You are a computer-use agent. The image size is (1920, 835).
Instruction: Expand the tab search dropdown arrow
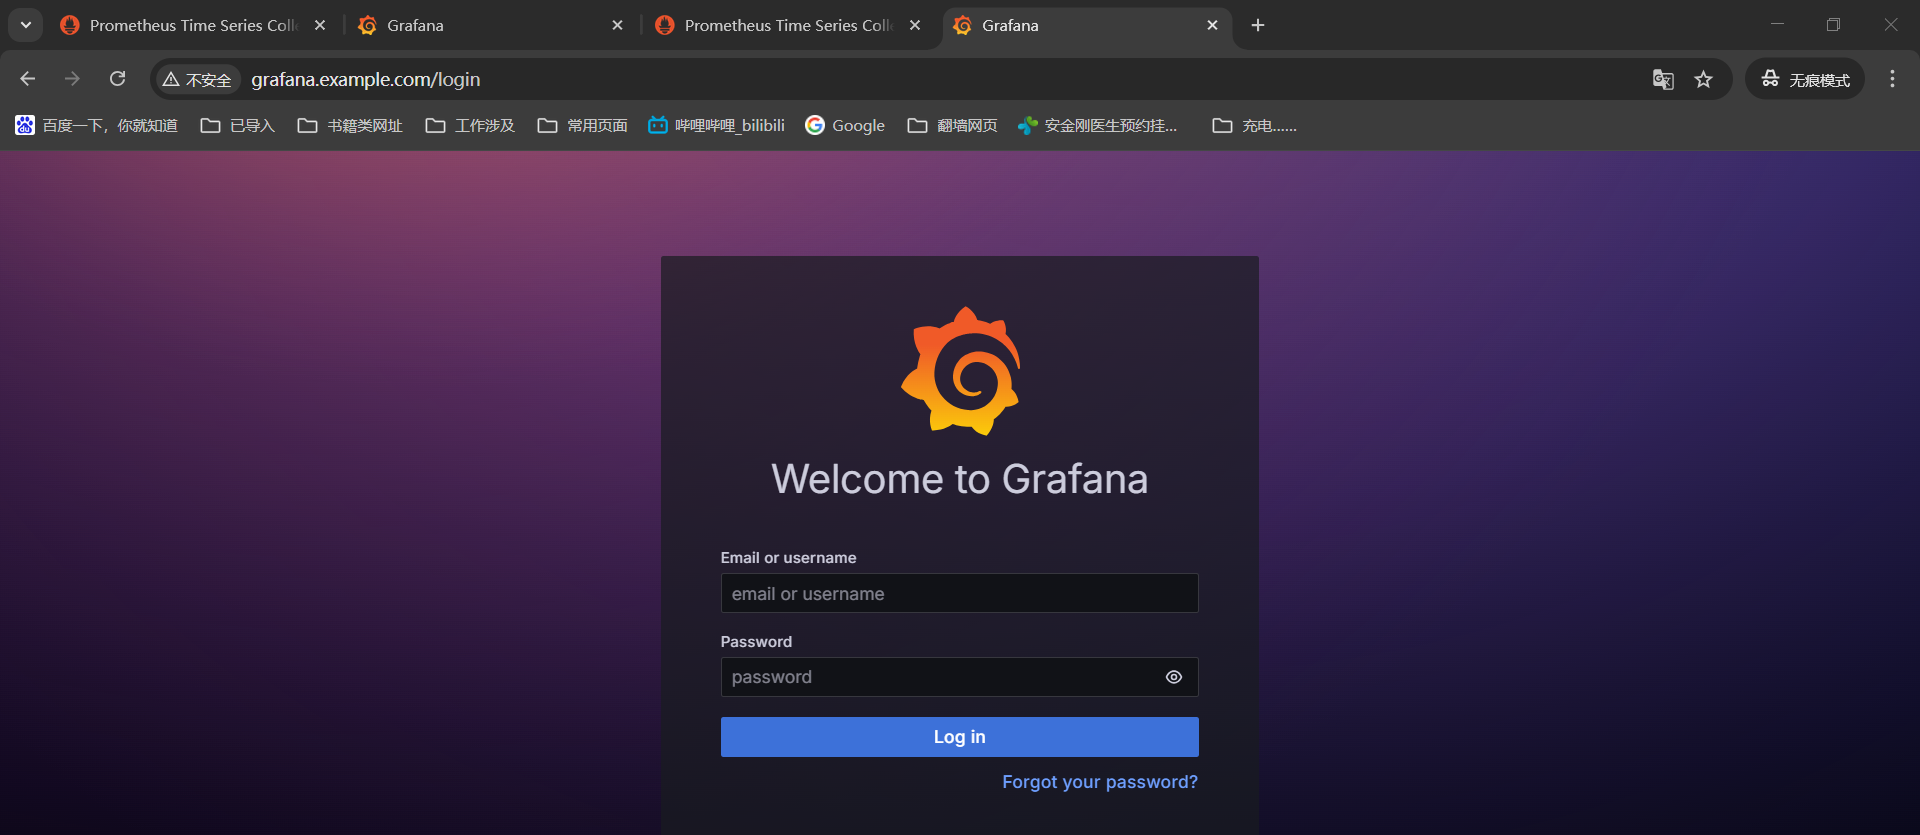click(x=26, y=25)
